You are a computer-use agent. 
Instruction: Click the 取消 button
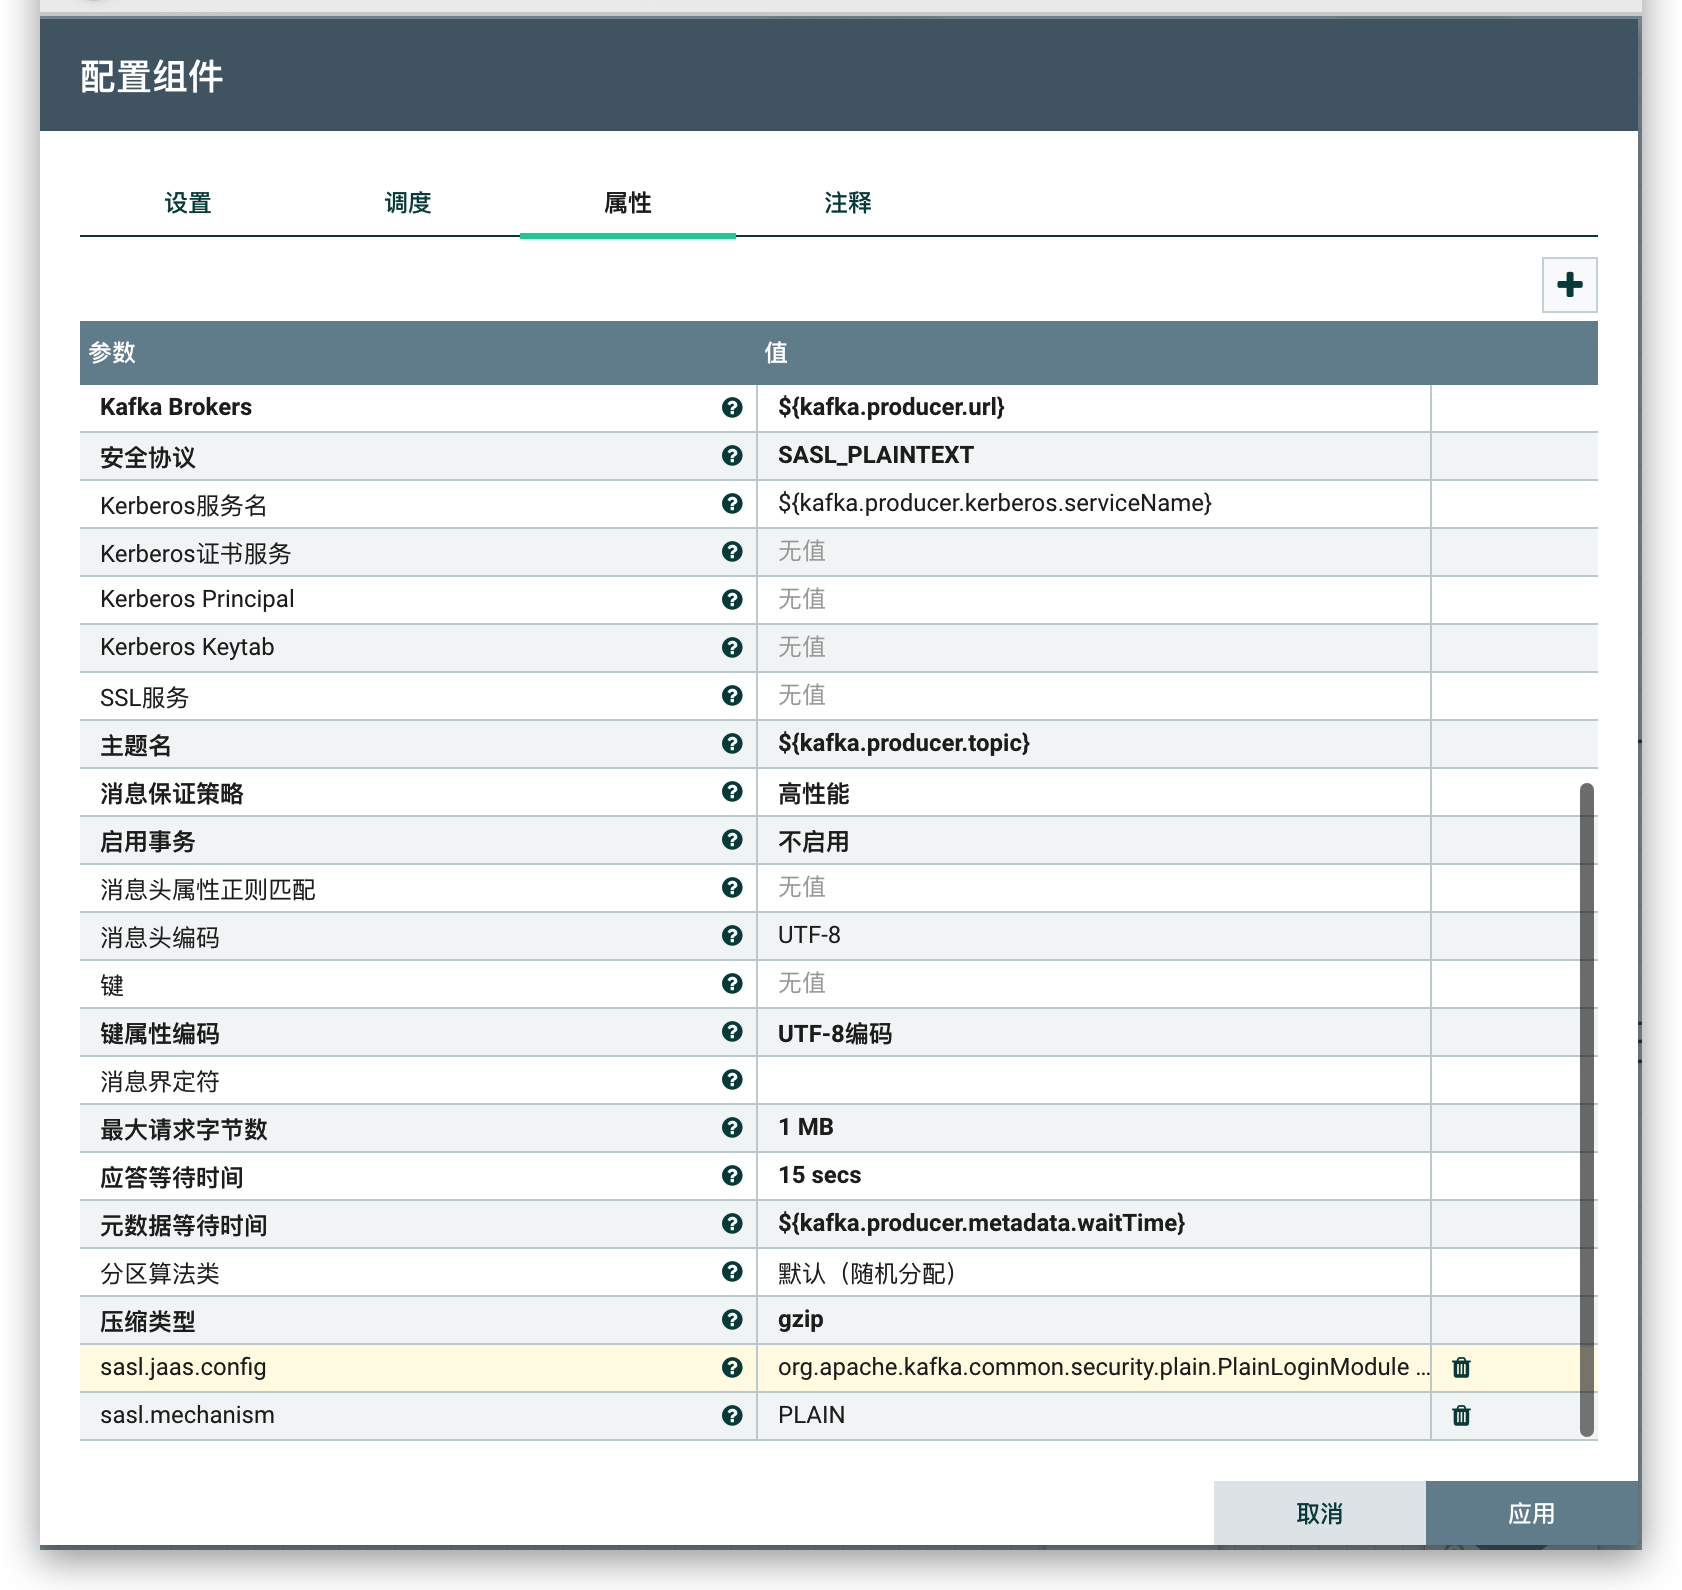(x=1319, y=1513)
